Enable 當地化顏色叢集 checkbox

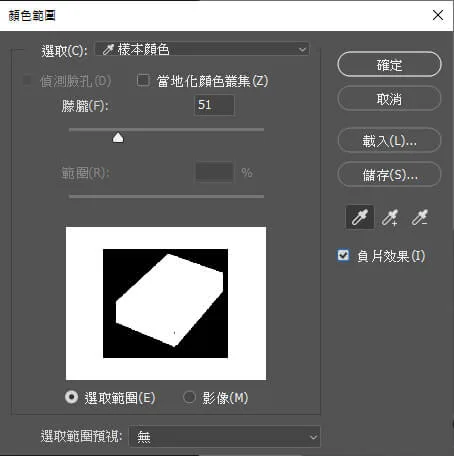(143, 80)
